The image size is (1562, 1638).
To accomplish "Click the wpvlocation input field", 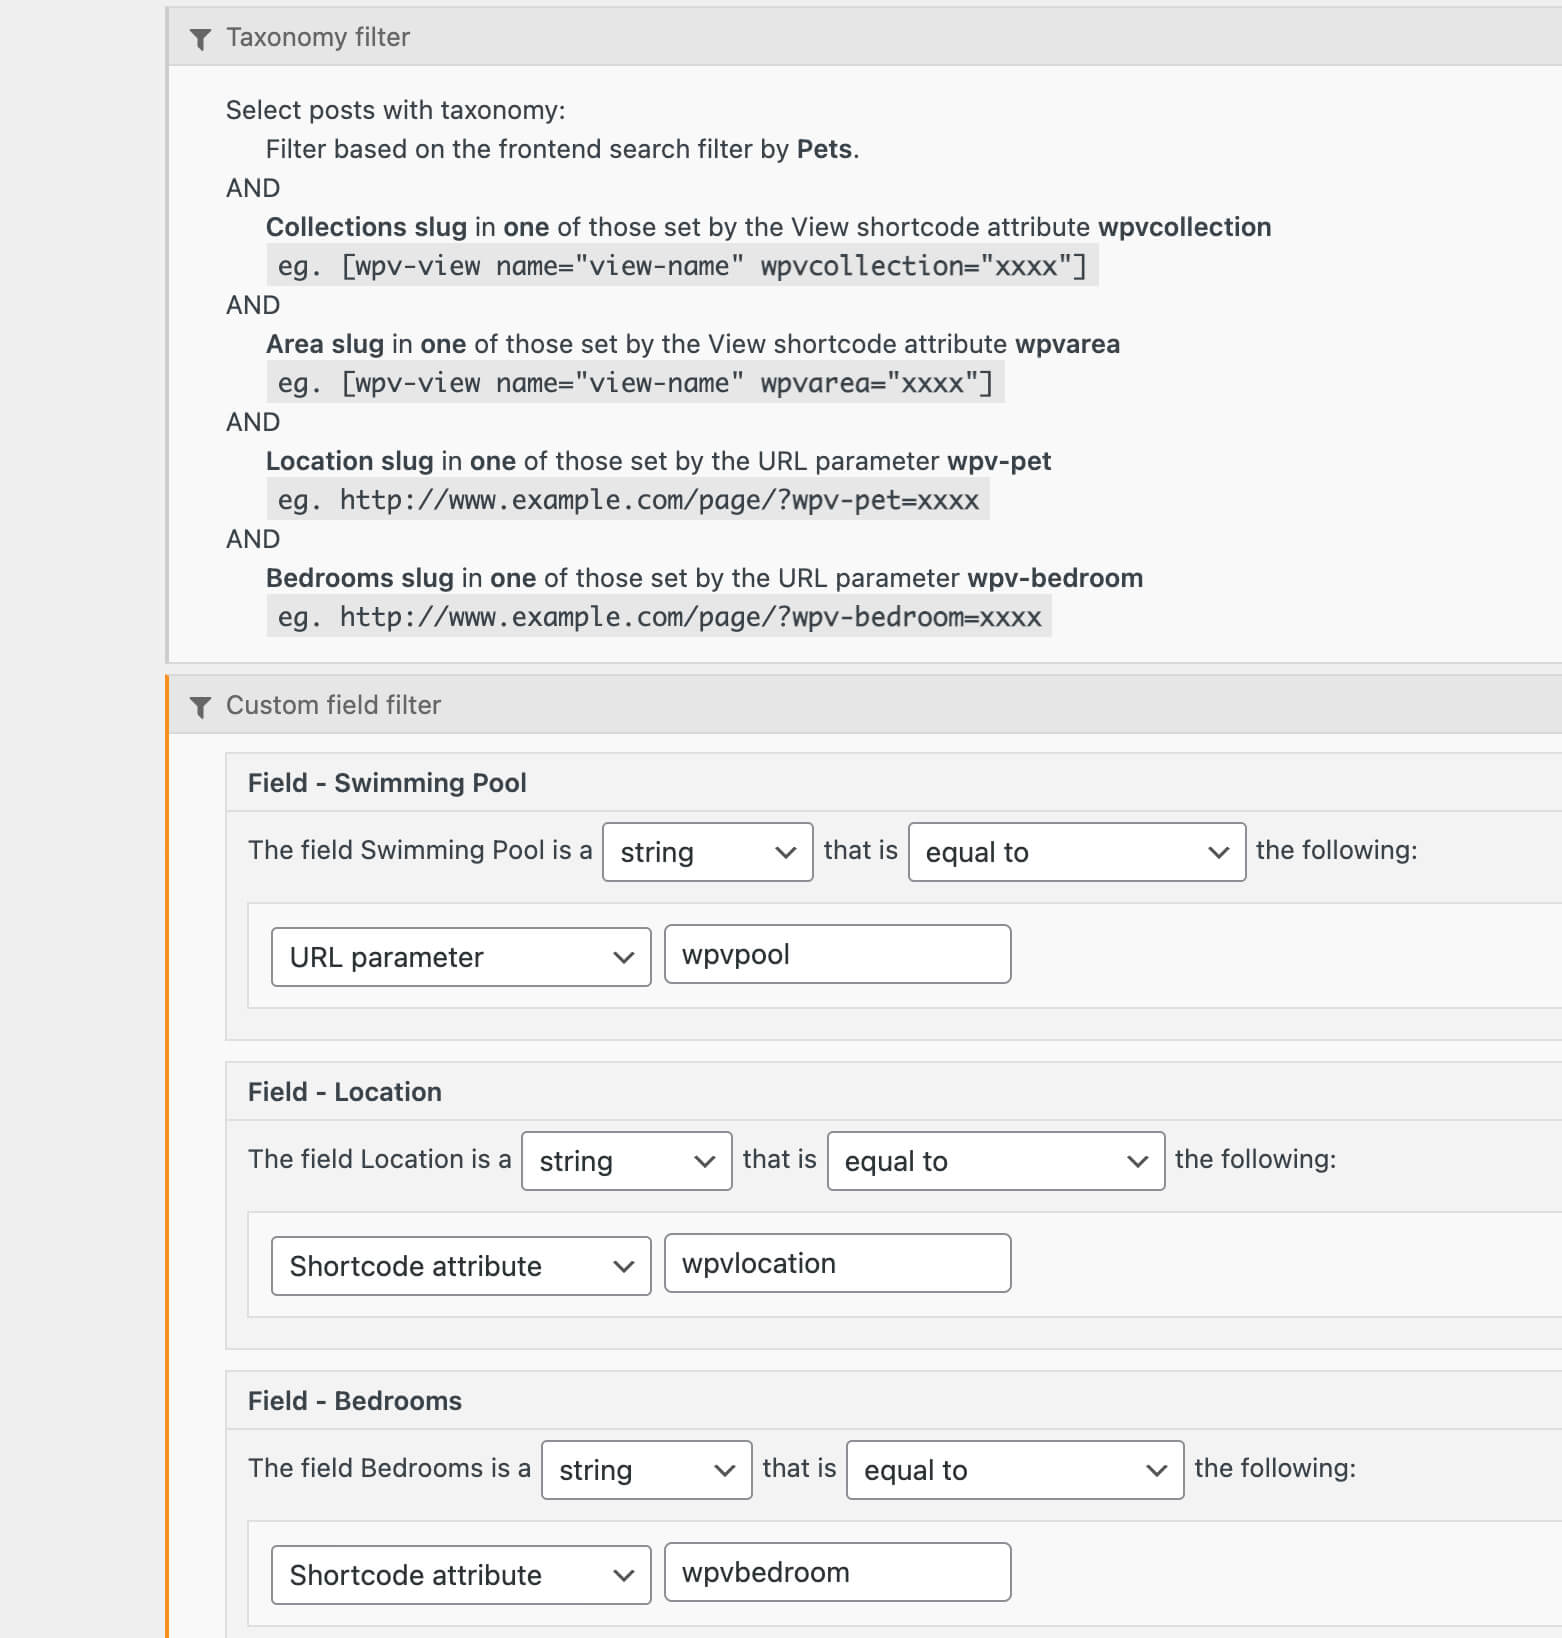I will tap(838, 1263).
